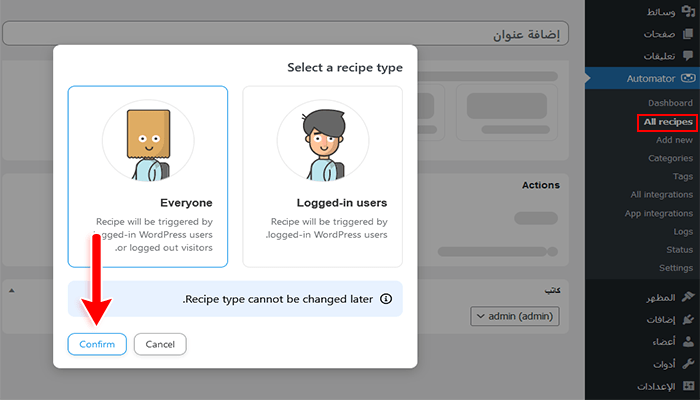The image size is (700, 400).
Task: Click the Logged-in users avatar image
Action: coord(323,140)
